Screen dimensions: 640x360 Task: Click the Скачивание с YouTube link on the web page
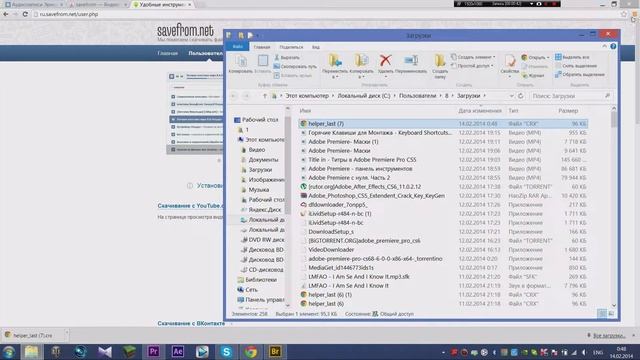190,206
